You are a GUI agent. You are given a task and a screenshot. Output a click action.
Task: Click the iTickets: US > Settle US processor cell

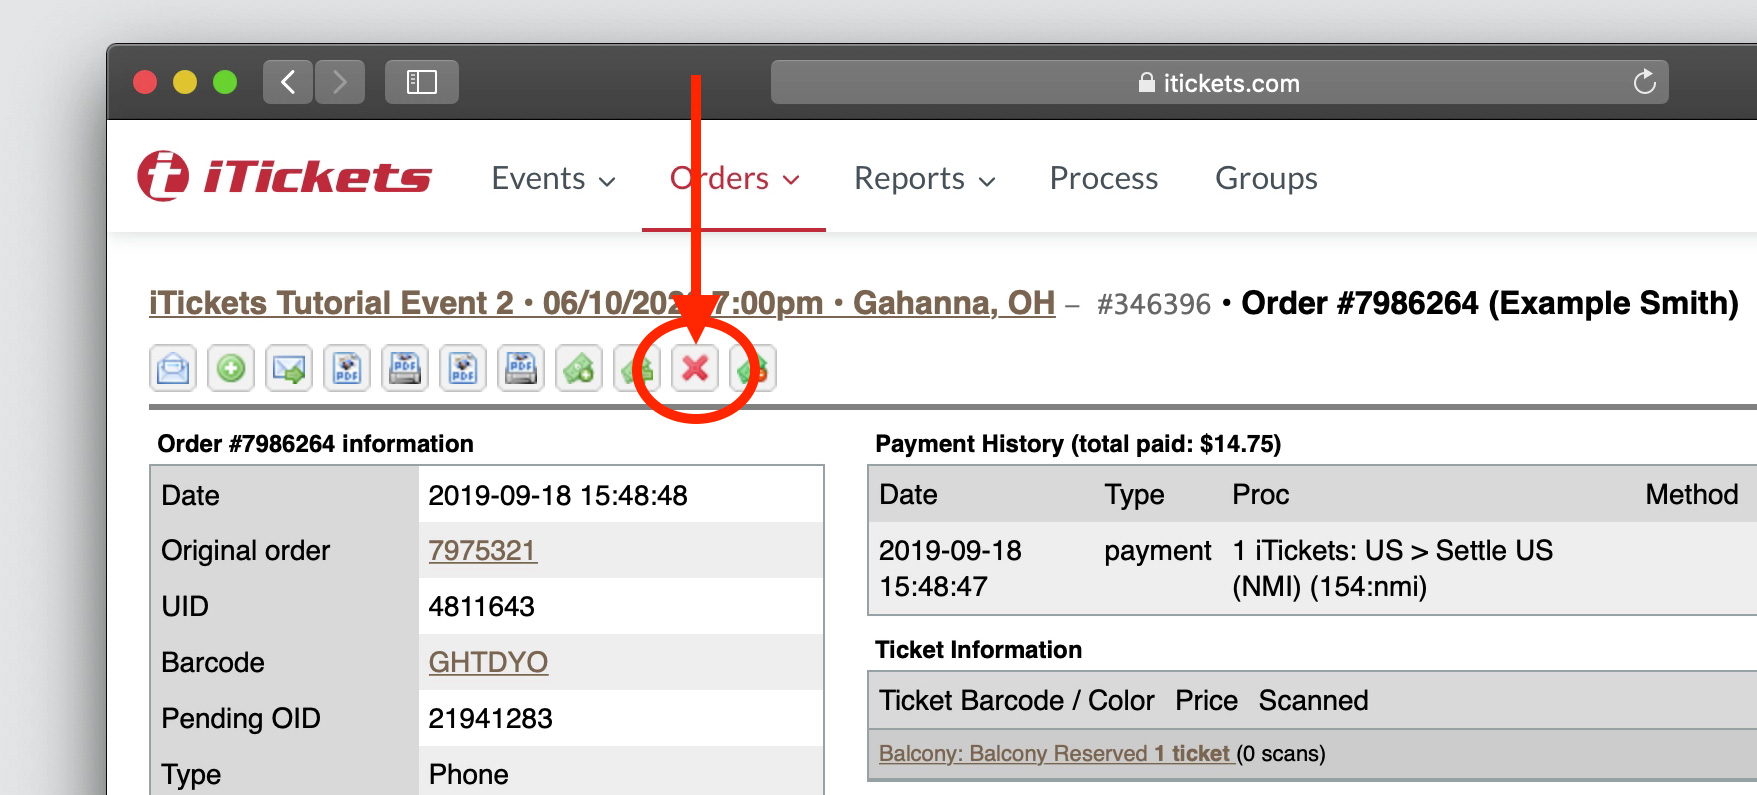click(x=1392, y=568)
